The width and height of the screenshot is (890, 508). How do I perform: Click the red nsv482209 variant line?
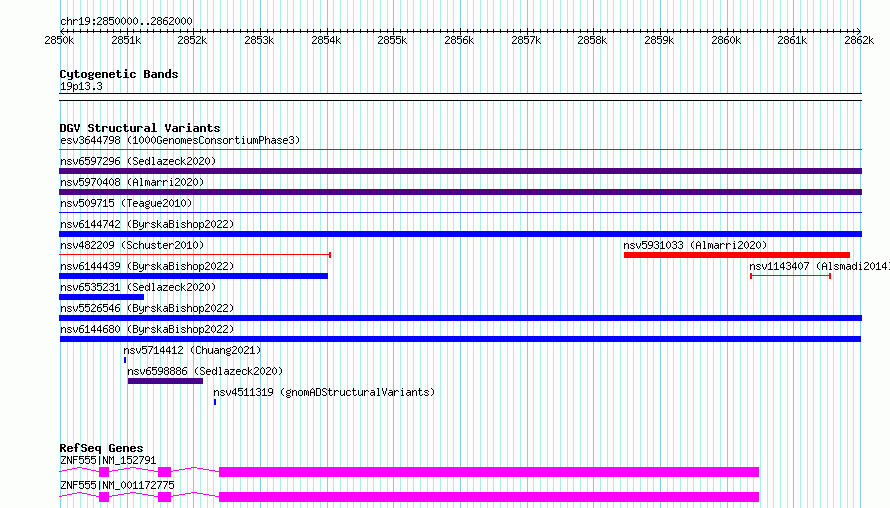click(x=195, y=255)
